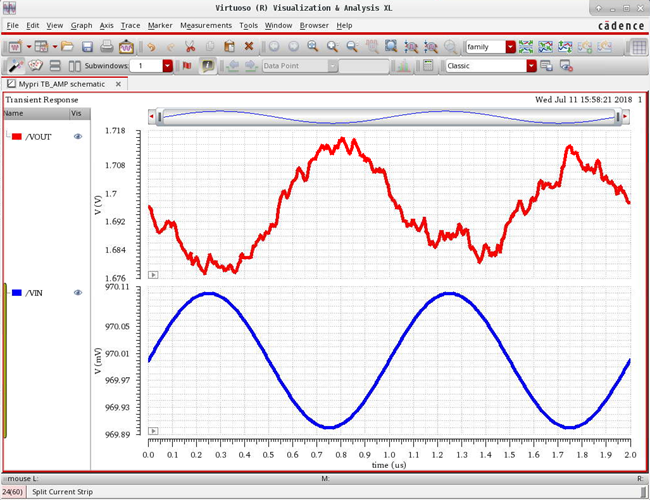650x500 pixels.
Task: Zoom to the selected area icon
Action: 391,46
